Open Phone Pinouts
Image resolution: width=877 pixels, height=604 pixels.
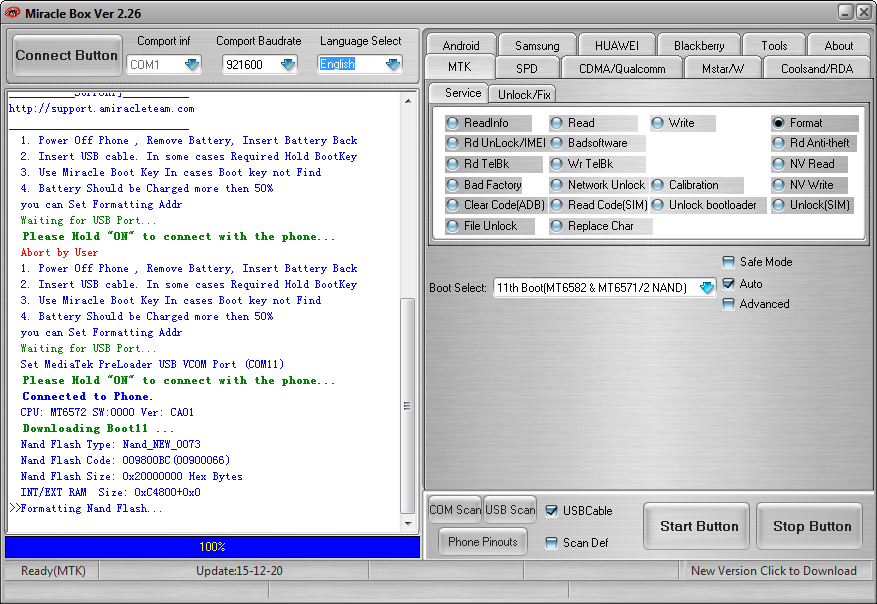(x=482, y=541)
